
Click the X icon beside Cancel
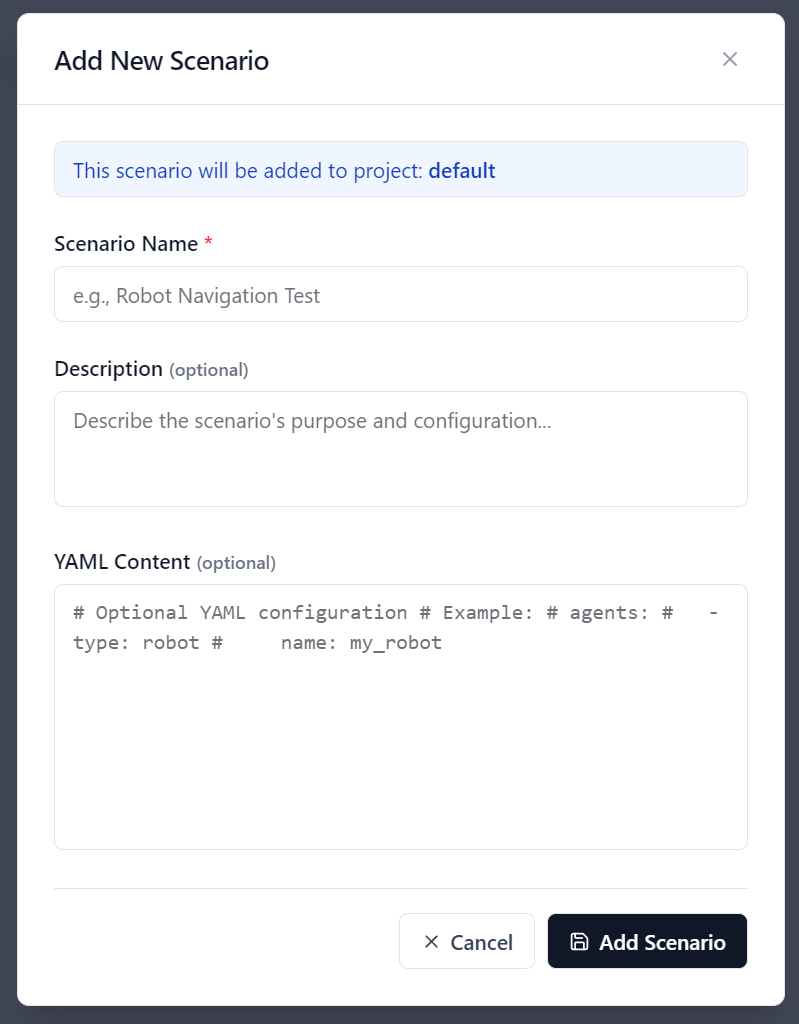point(432,941)
